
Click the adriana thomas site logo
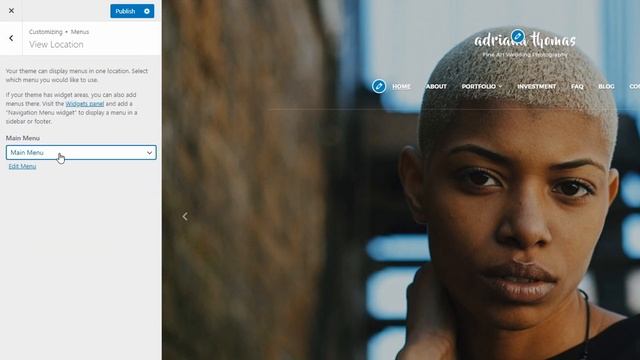click(525, 40)
